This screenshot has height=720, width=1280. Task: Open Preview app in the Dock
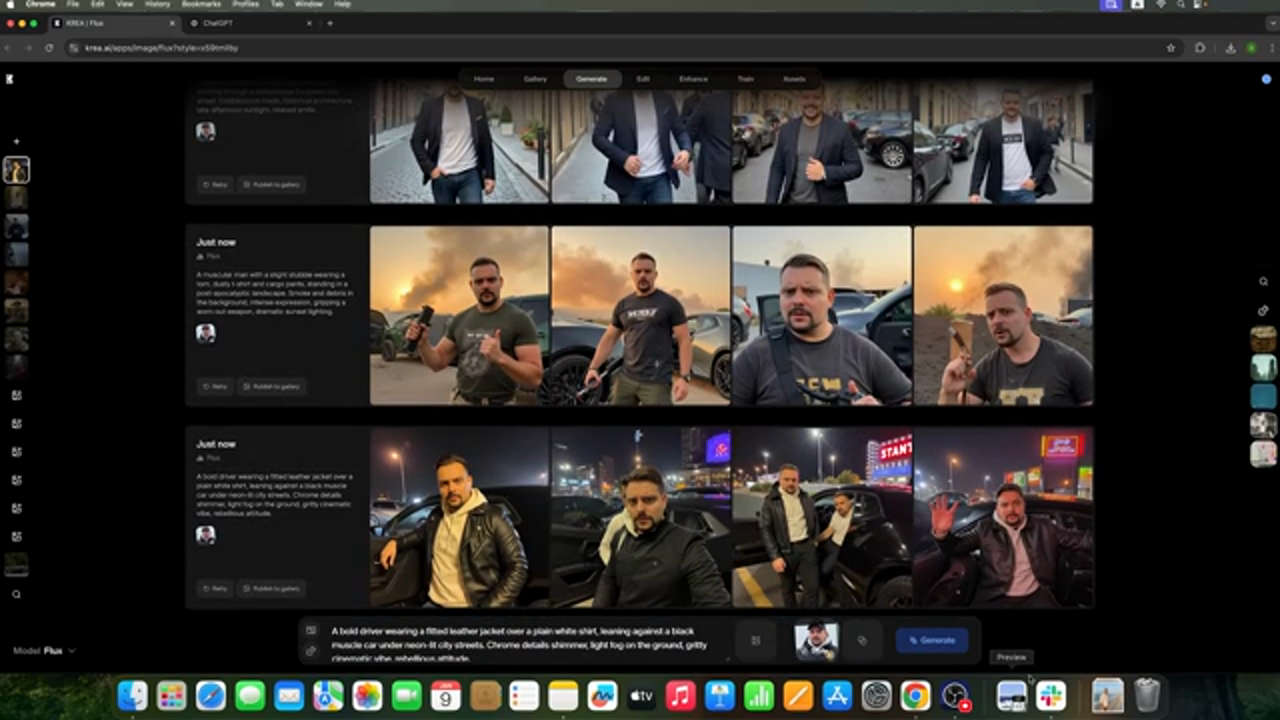1012,695
